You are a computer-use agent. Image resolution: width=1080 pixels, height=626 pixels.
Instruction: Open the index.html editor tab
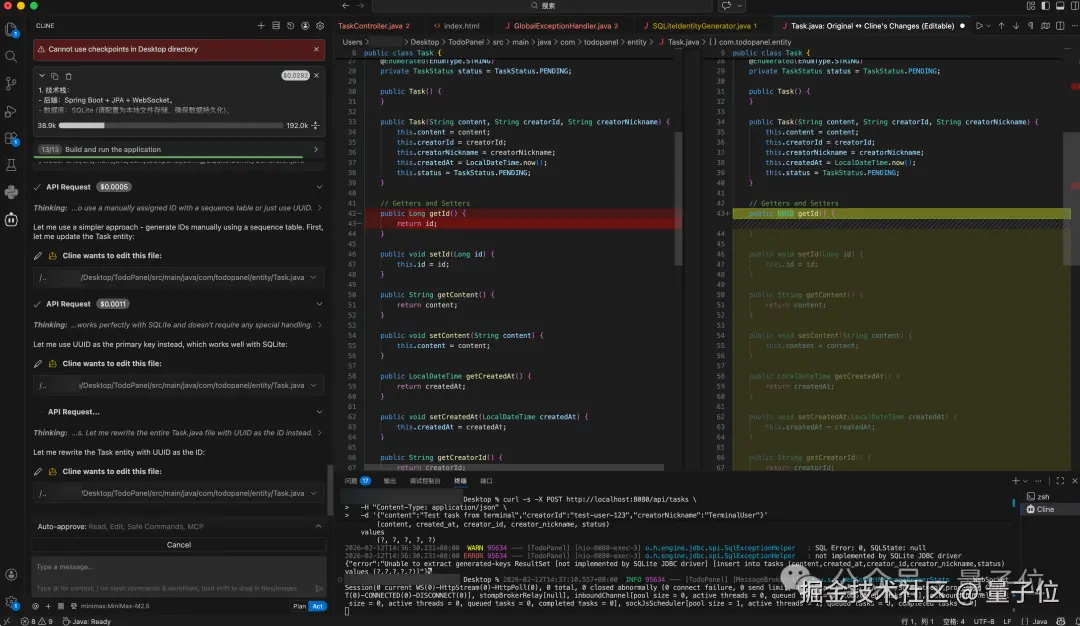click(x=461, y=25)
